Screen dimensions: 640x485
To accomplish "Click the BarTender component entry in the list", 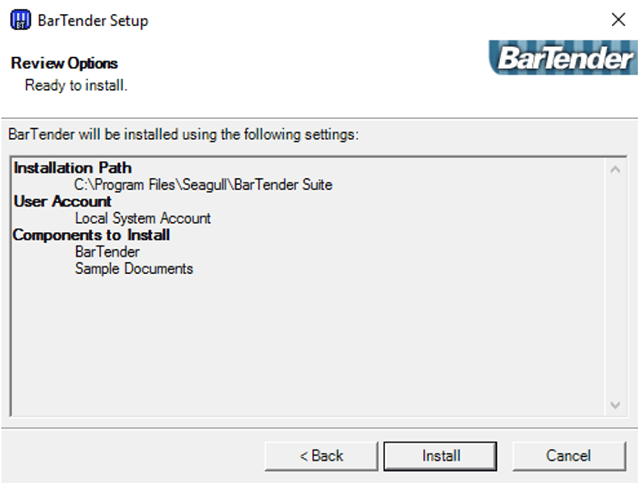I will click(107, 252).
